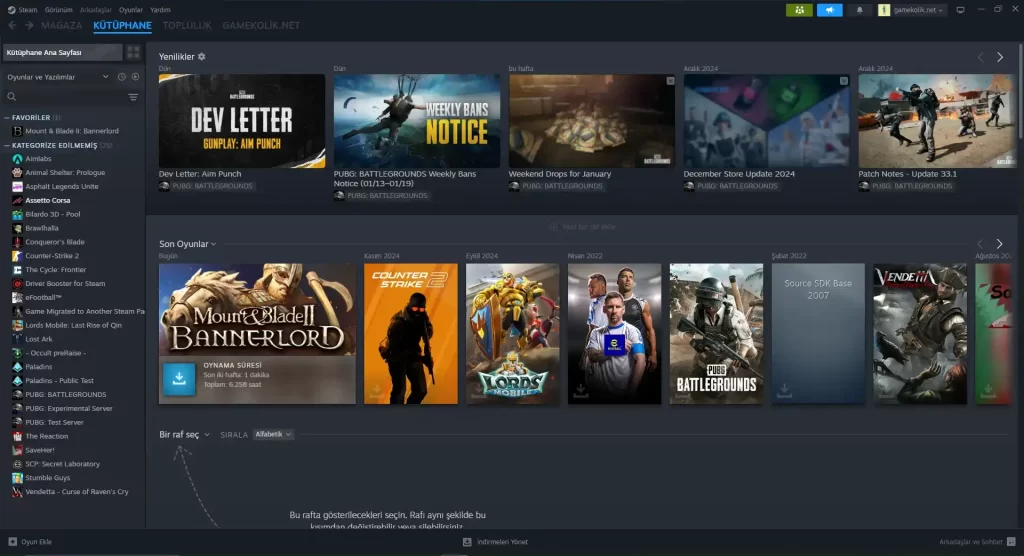Screen dimensions: 1024x556
Task: Open the green friends button
Action: [x=799, y=10]
